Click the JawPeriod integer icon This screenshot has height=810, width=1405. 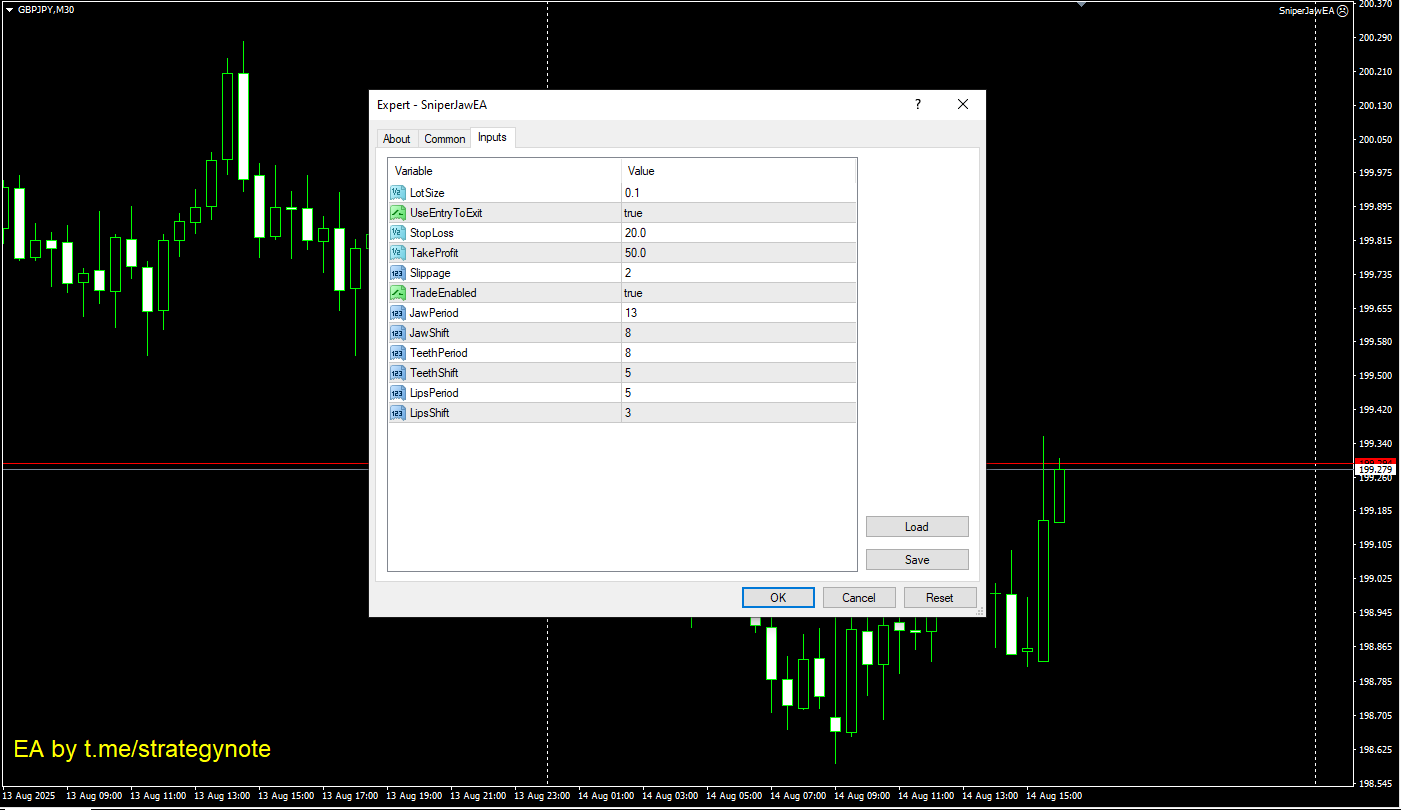[397, 313]
